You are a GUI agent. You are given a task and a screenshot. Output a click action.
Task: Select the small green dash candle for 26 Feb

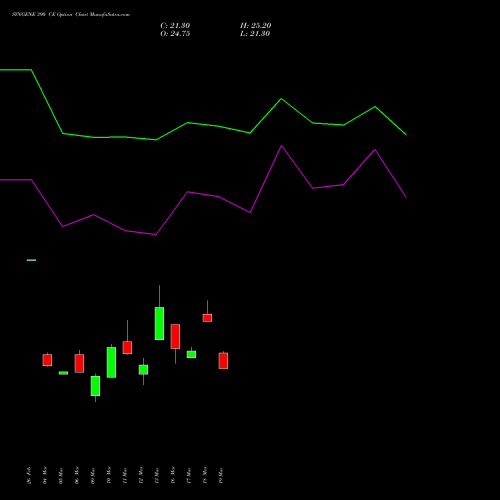(31, 260)
